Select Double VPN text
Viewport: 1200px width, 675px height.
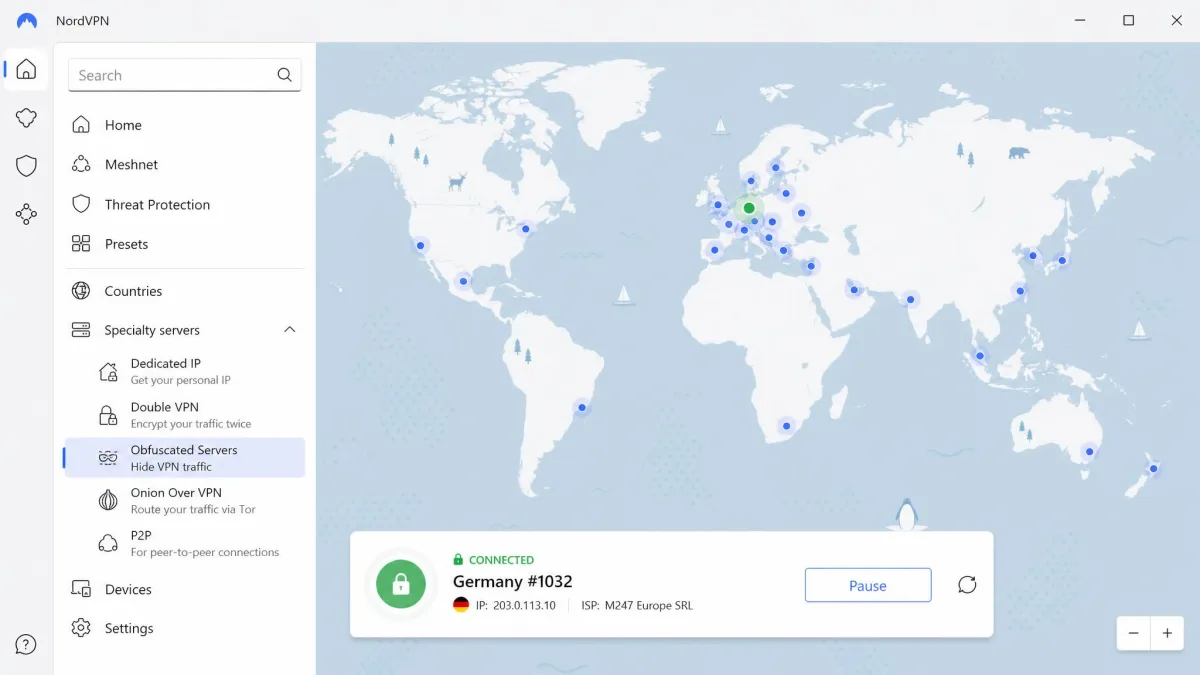[x=165, y=407]
